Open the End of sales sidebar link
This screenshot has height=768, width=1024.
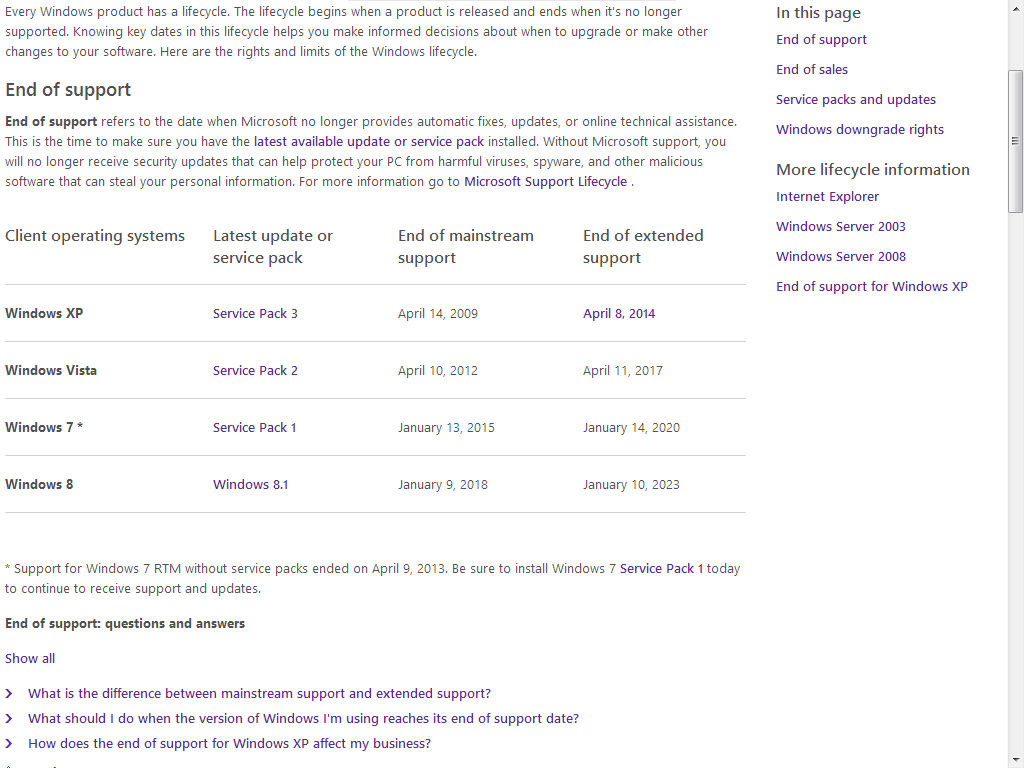click(812, 70)
